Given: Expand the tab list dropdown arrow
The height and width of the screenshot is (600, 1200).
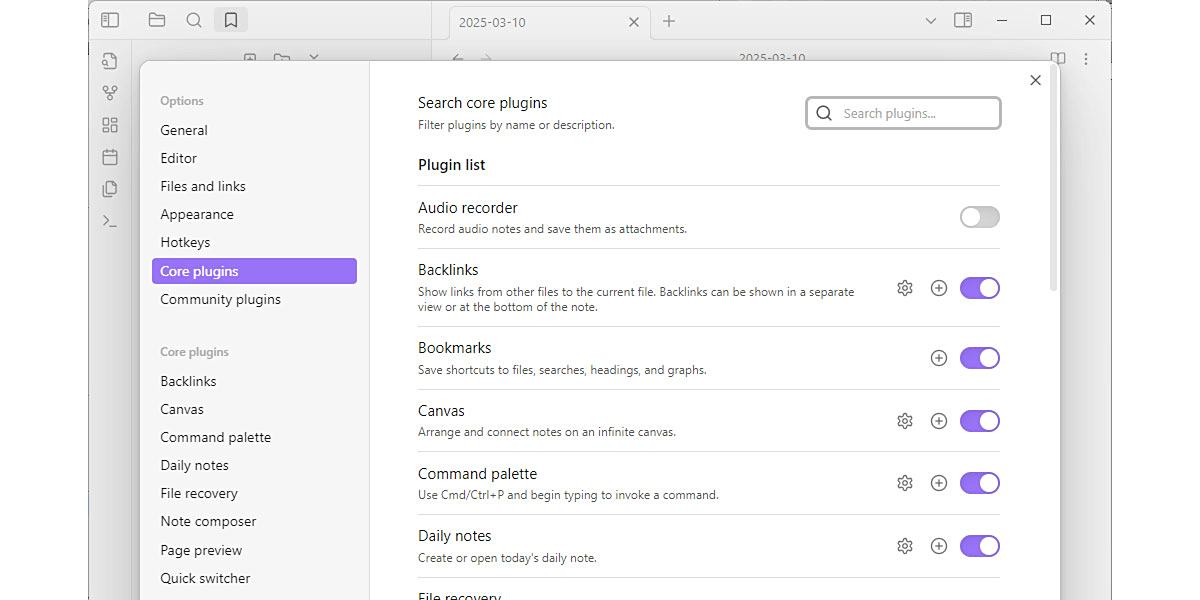Looking at the screenshot, I should (x=930, y=20).
